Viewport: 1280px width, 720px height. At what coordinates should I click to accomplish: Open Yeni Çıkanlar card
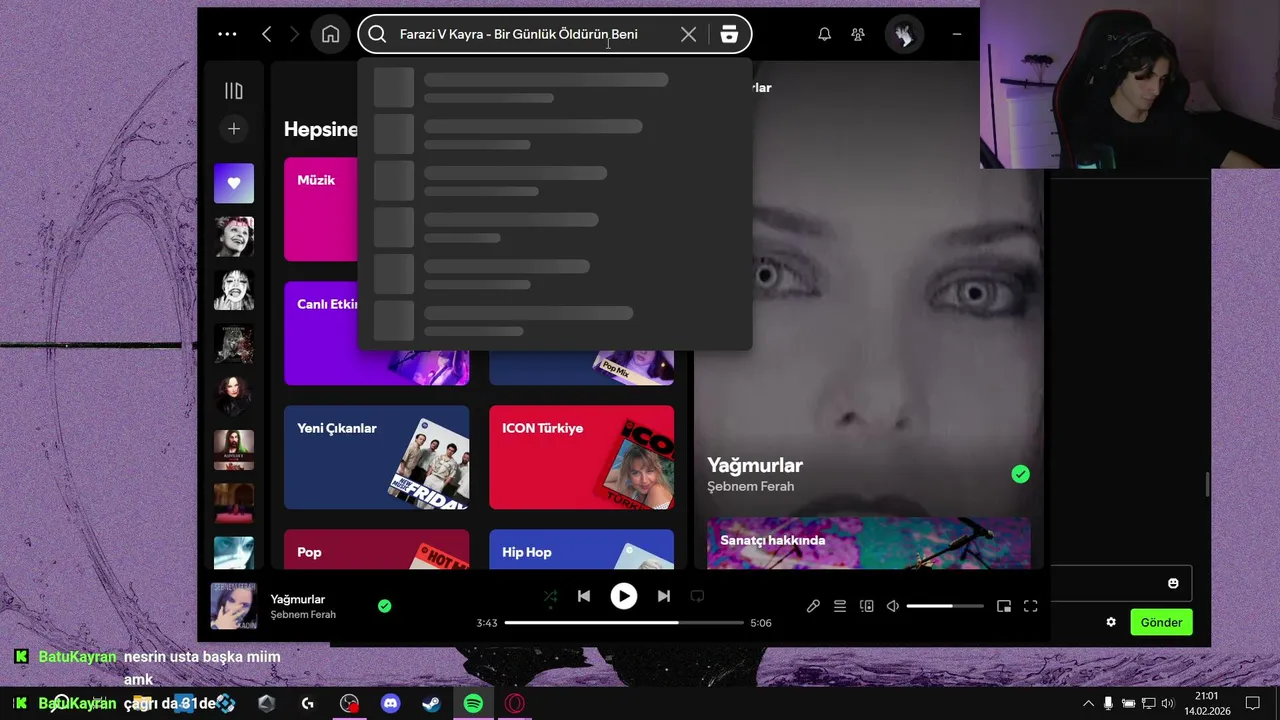click(376, 457)
